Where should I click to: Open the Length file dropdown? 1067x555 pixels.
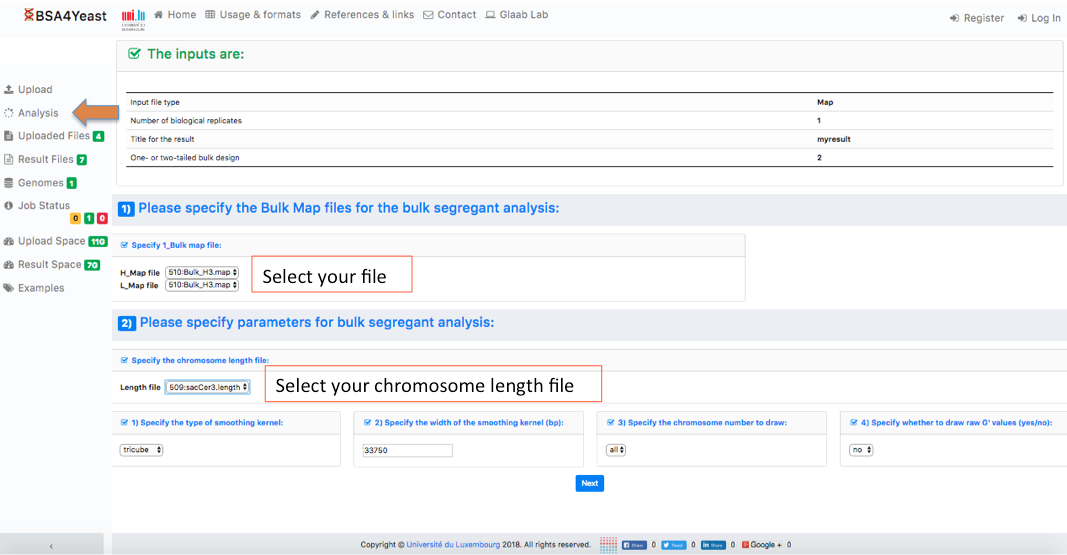(x=207, y=387)
